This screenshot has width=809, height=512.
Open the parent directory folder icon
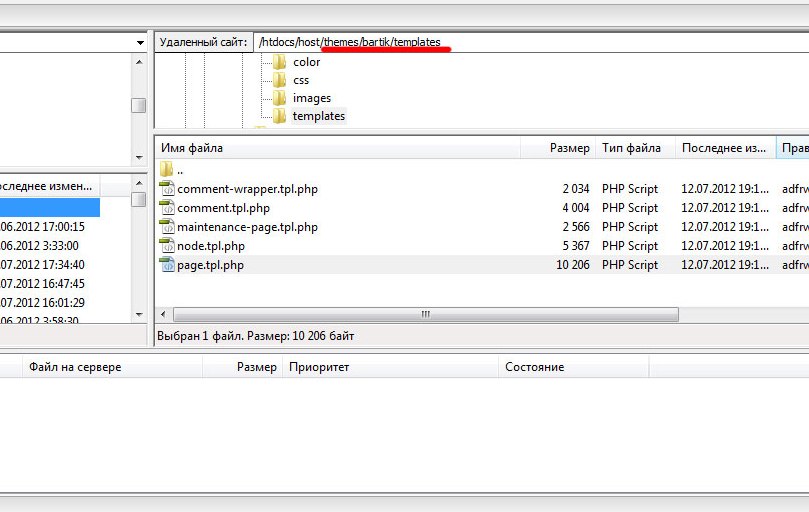(166, 169)
